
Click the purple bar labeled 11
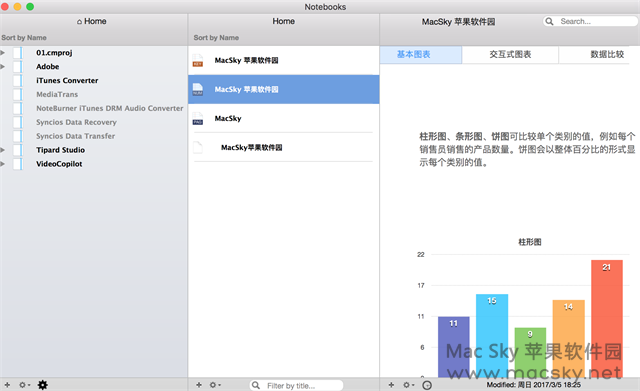point(453,347)
